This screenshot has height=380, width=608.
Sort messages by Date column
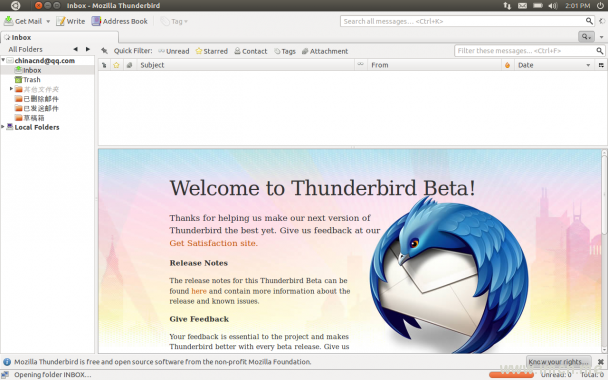(x=554, y=65)
